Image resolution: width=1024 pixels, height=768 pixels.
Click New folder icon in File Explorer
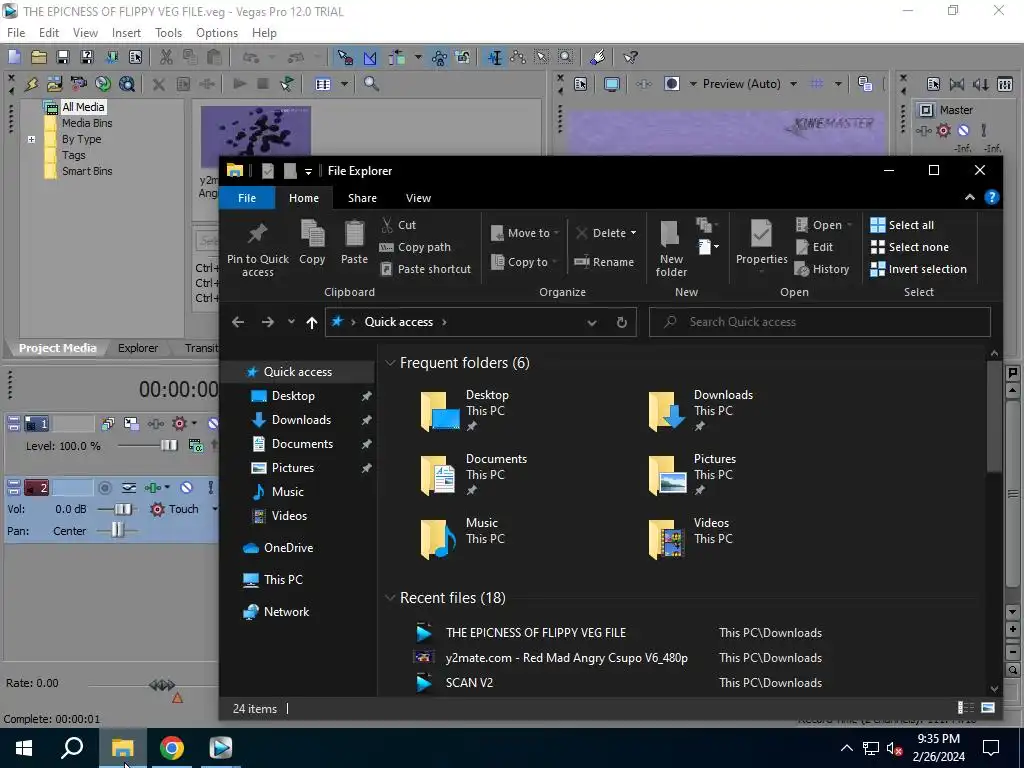[671, 234]
